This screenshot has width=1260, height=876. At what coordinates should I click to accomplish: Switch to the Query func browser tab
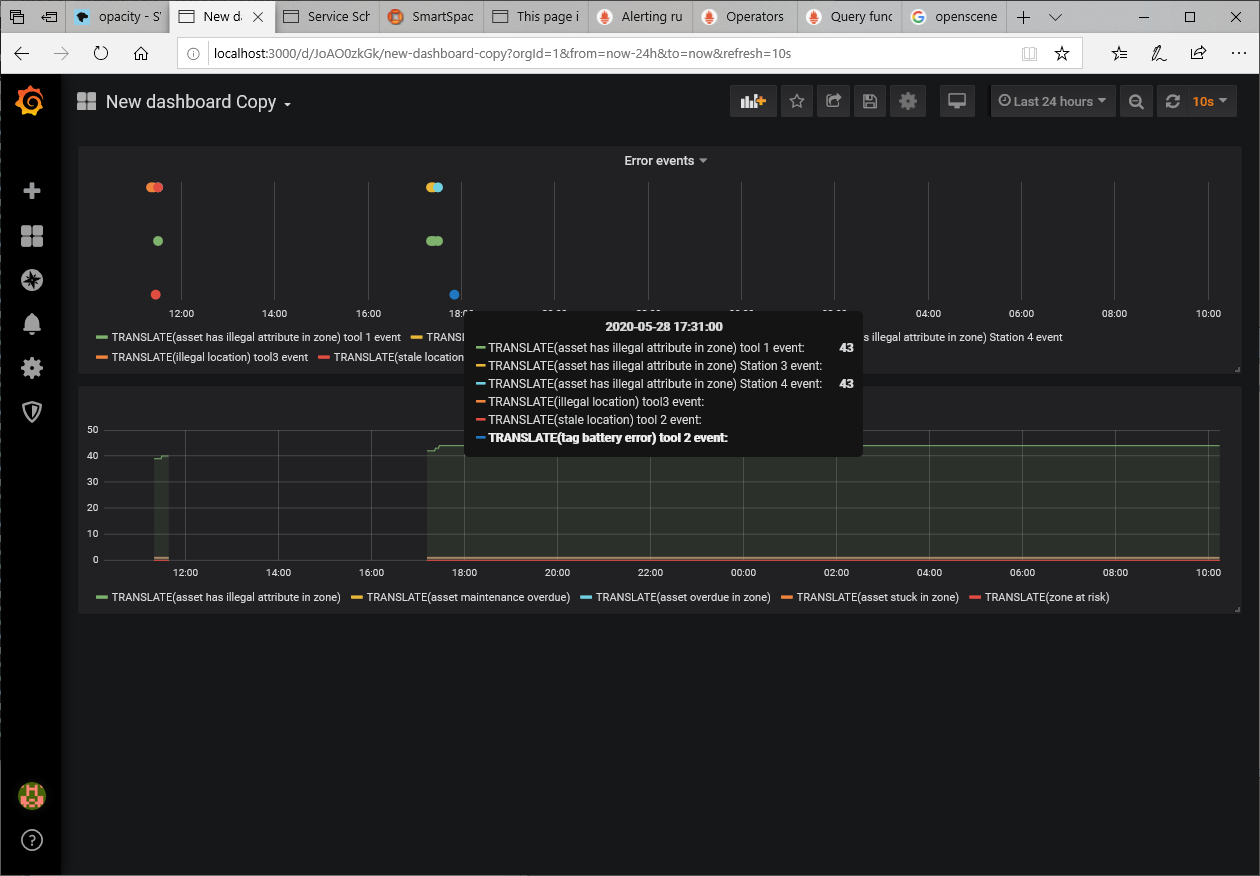[849, 17]
